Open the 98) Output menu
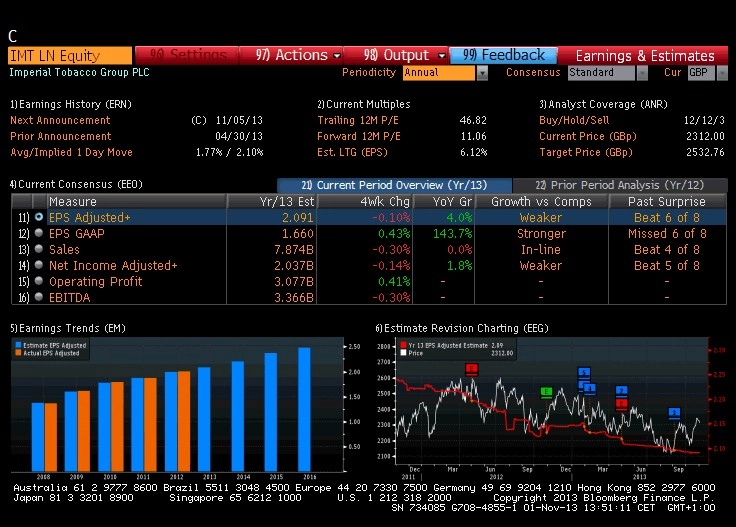Image resolution: width=736 pixels, height=527 pixels. coord(396,55)
